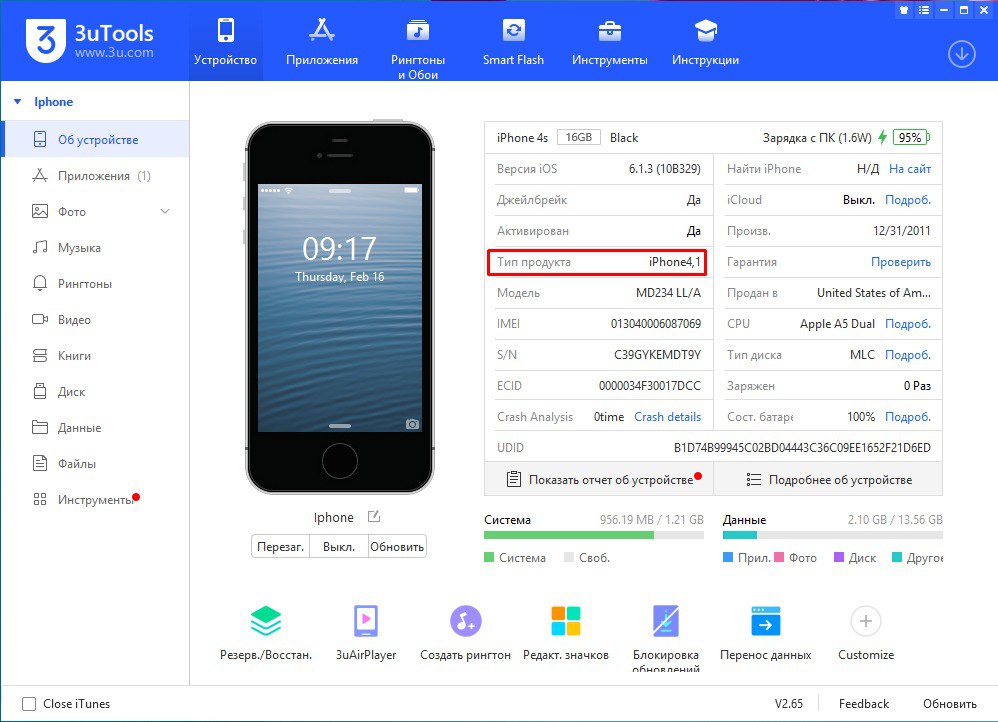The height and width of the screenshot is (722, 998).
Task: Click Feedback in status bar
Action: [x=864, y=704]
